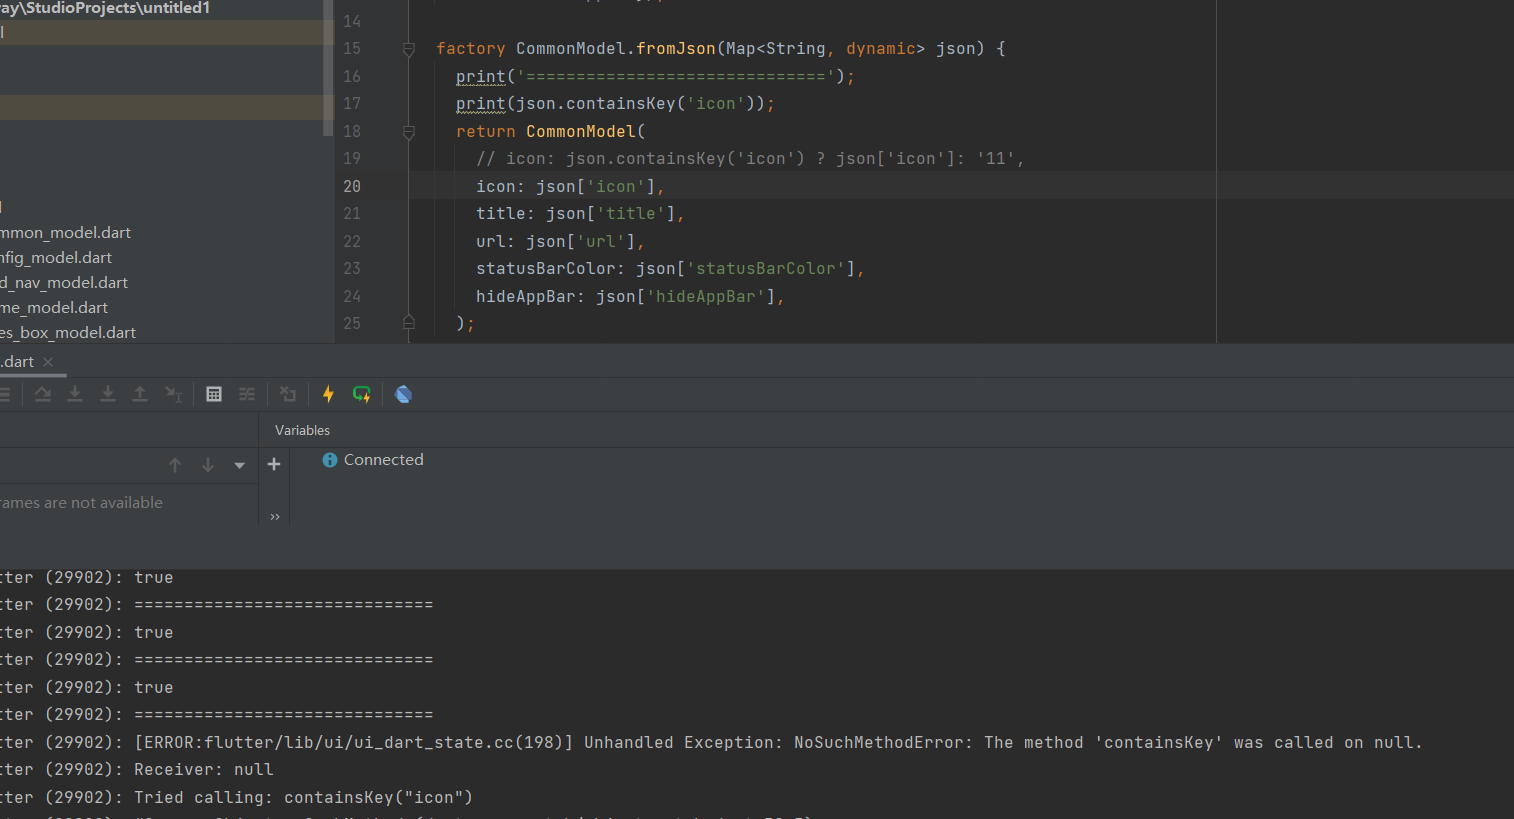Collapse the return CommonModel fold marker

coord(408,132)
